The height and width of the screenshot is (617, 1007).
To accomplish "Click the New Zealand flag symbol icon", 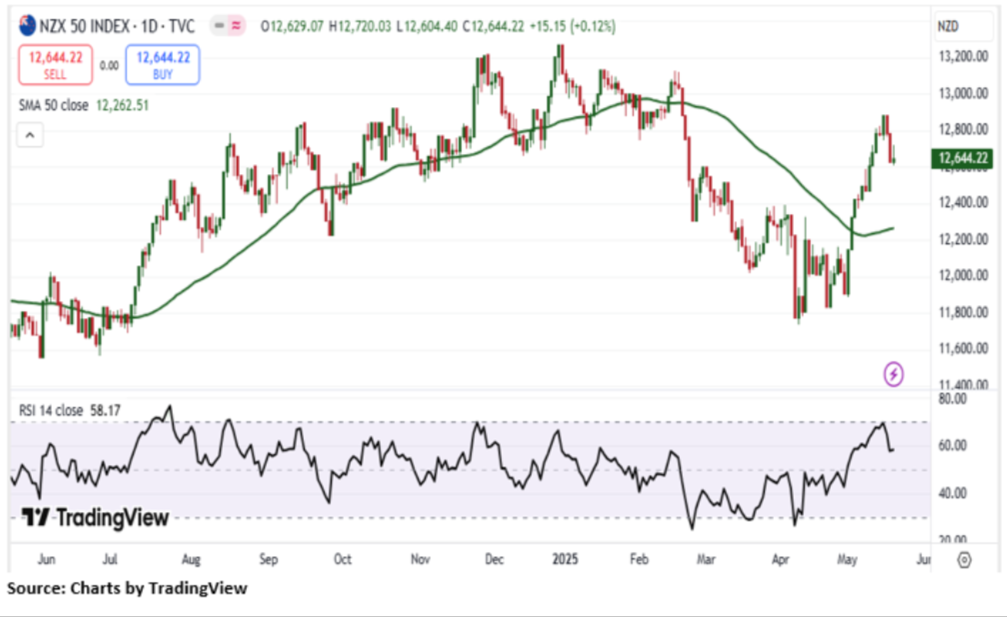I will pos(27,26).
